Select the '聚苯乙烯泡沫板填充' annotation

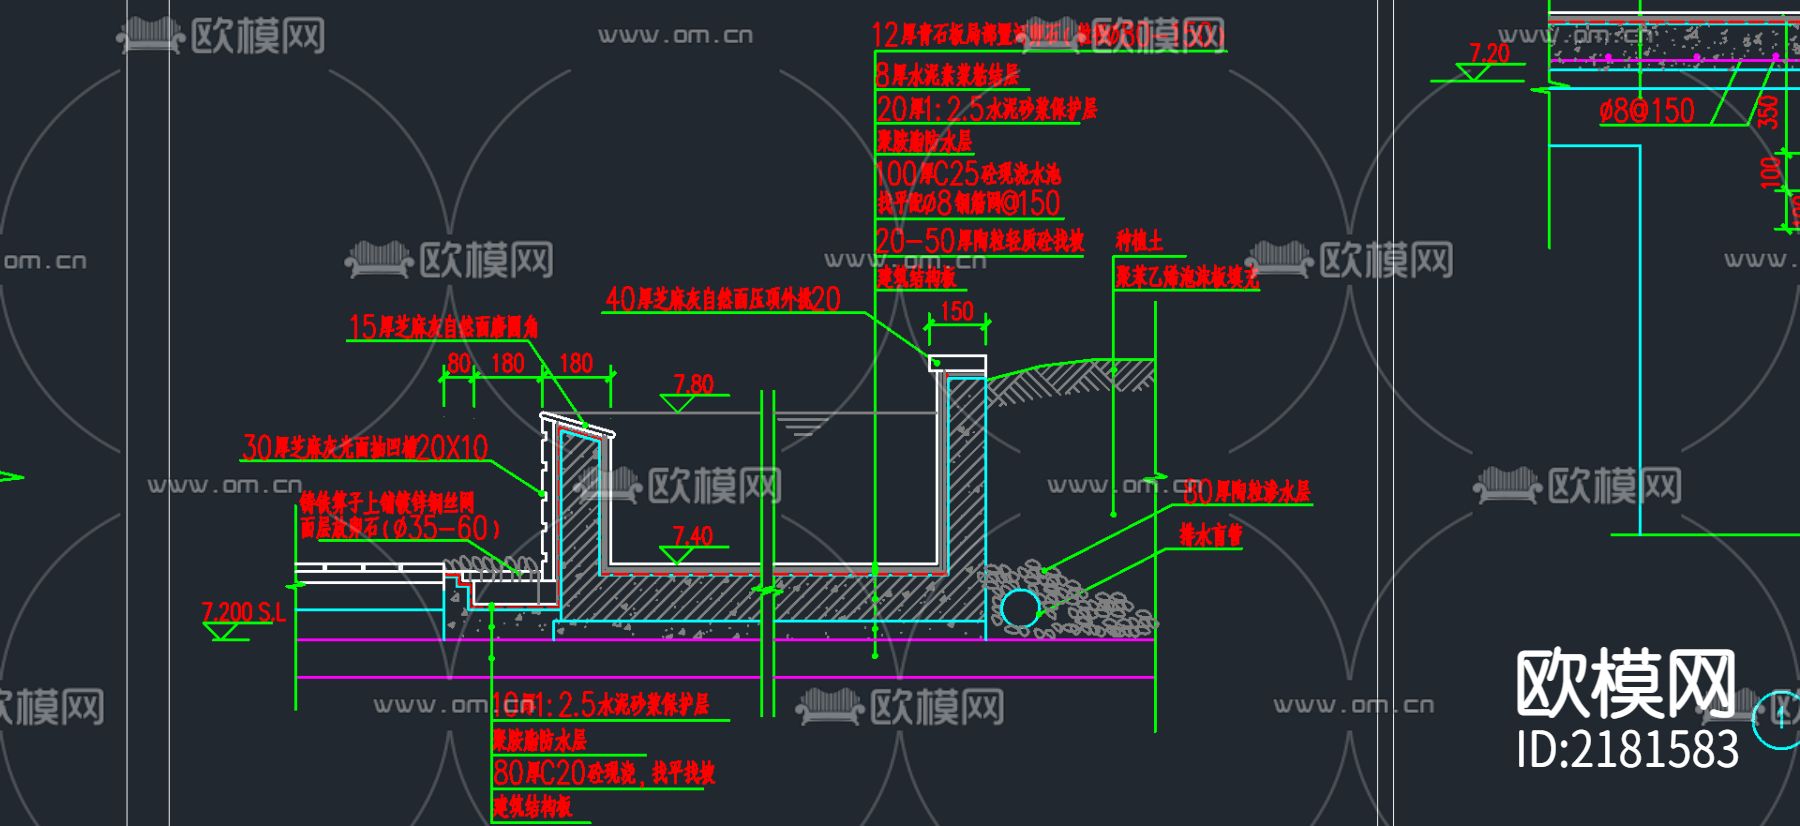pyautogui.click(x=1187, y=277)
